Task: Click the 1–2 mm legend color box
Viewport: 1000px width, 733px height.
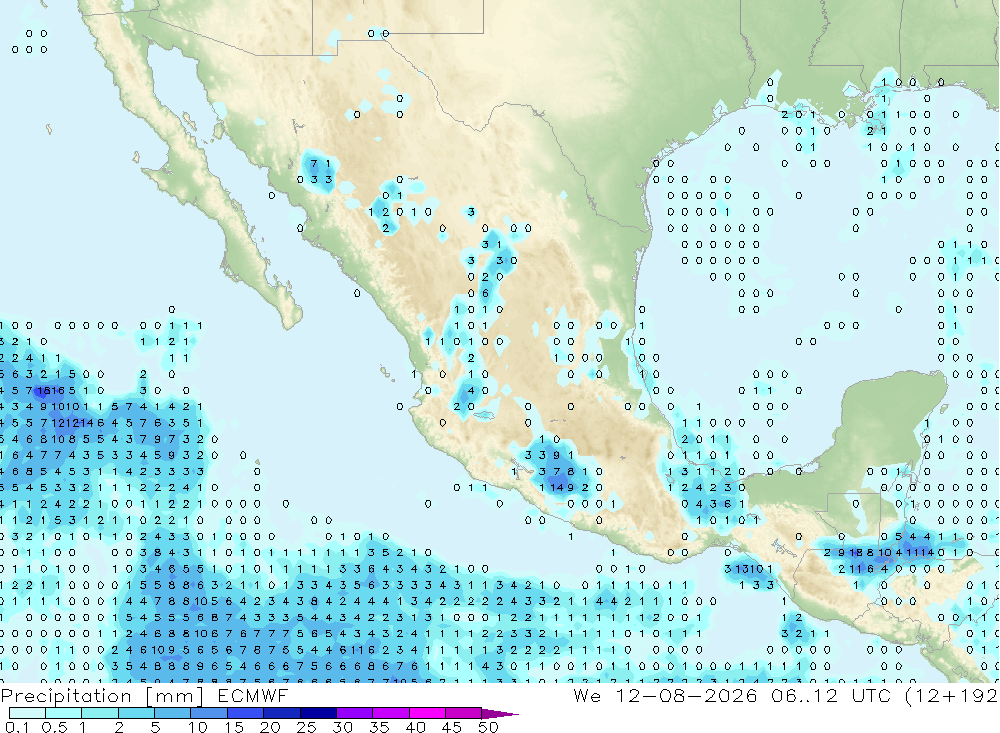Action: [99, 713]
